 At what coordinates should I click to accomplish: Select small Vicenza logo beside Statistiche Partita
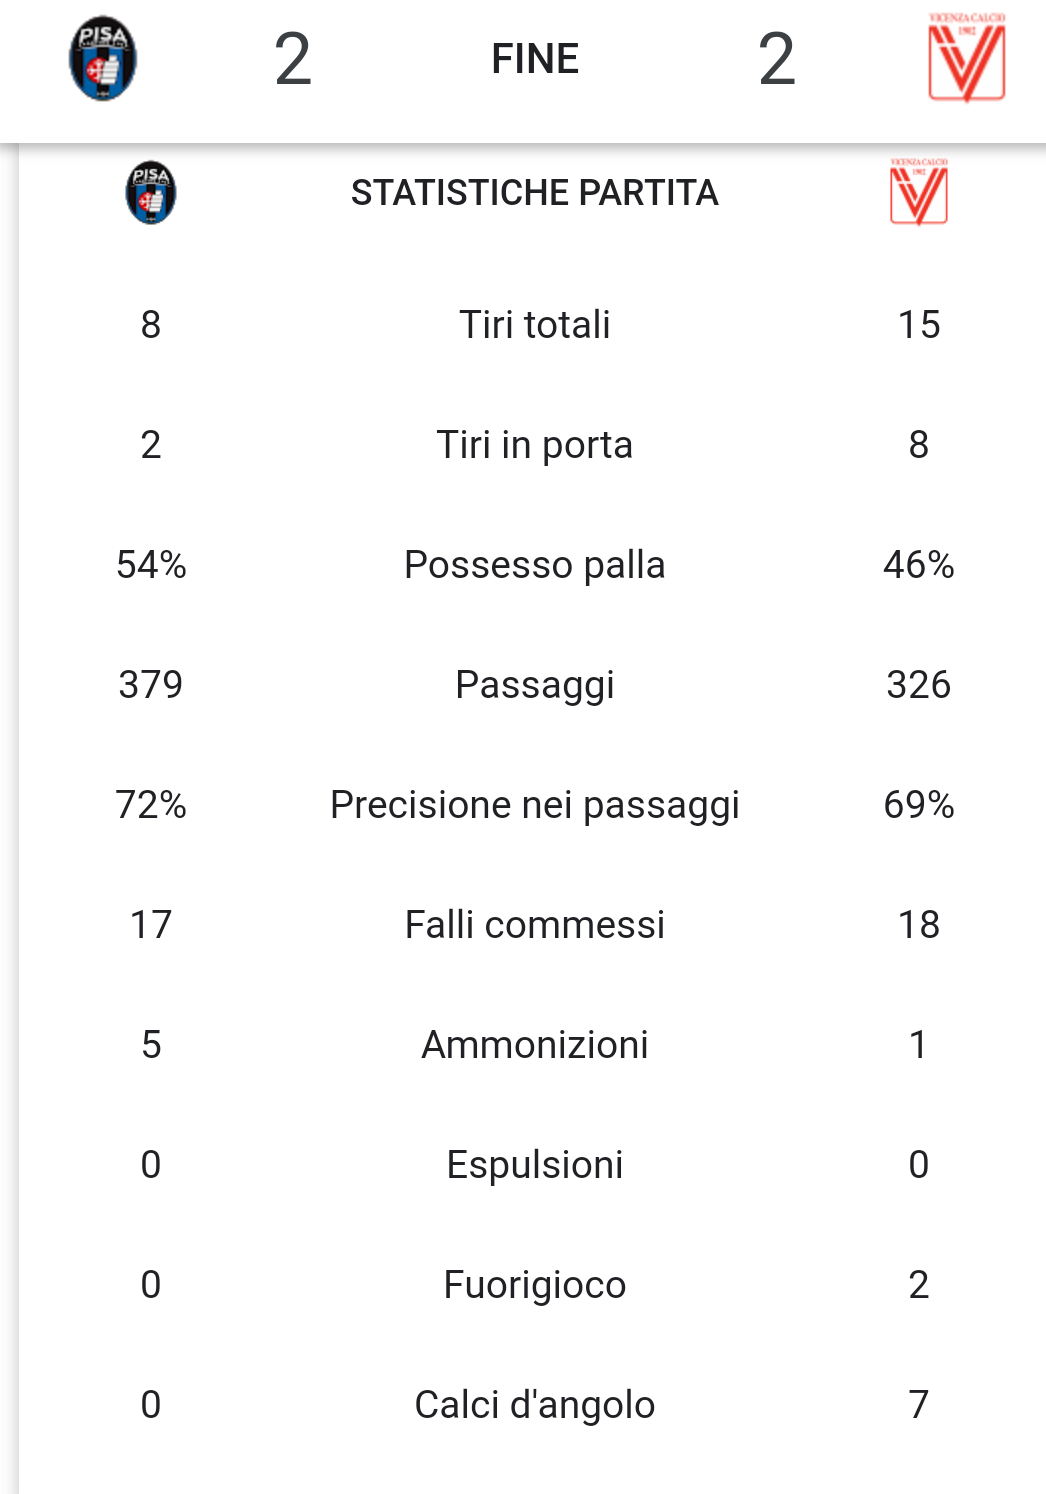[918, 192]
